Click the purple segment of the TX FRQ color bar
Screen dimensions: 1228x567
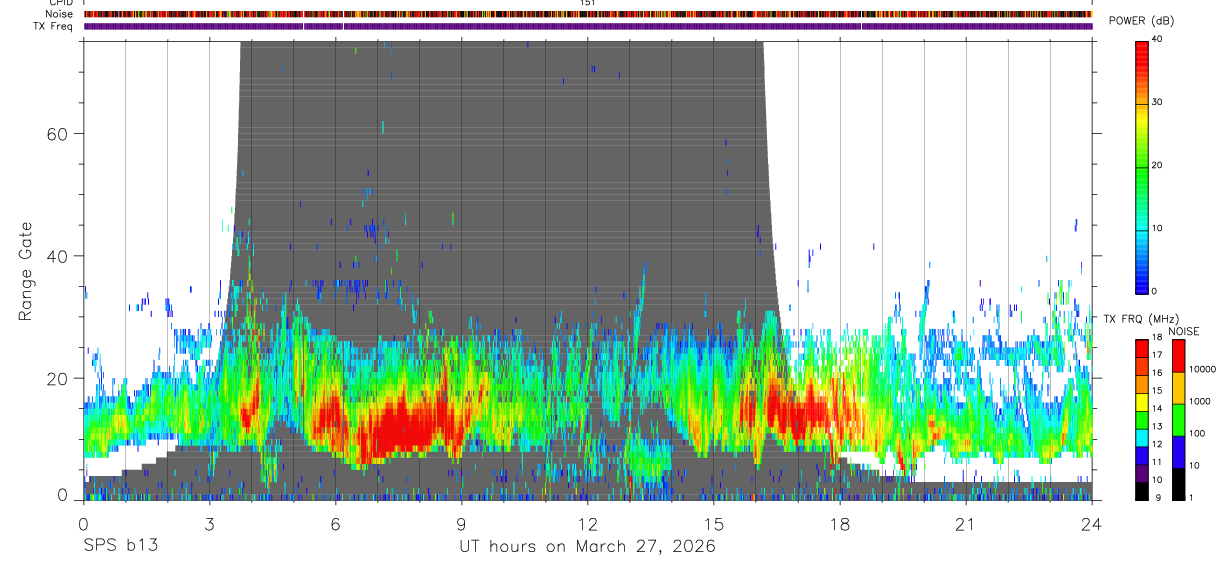(x=1142, y=473)
